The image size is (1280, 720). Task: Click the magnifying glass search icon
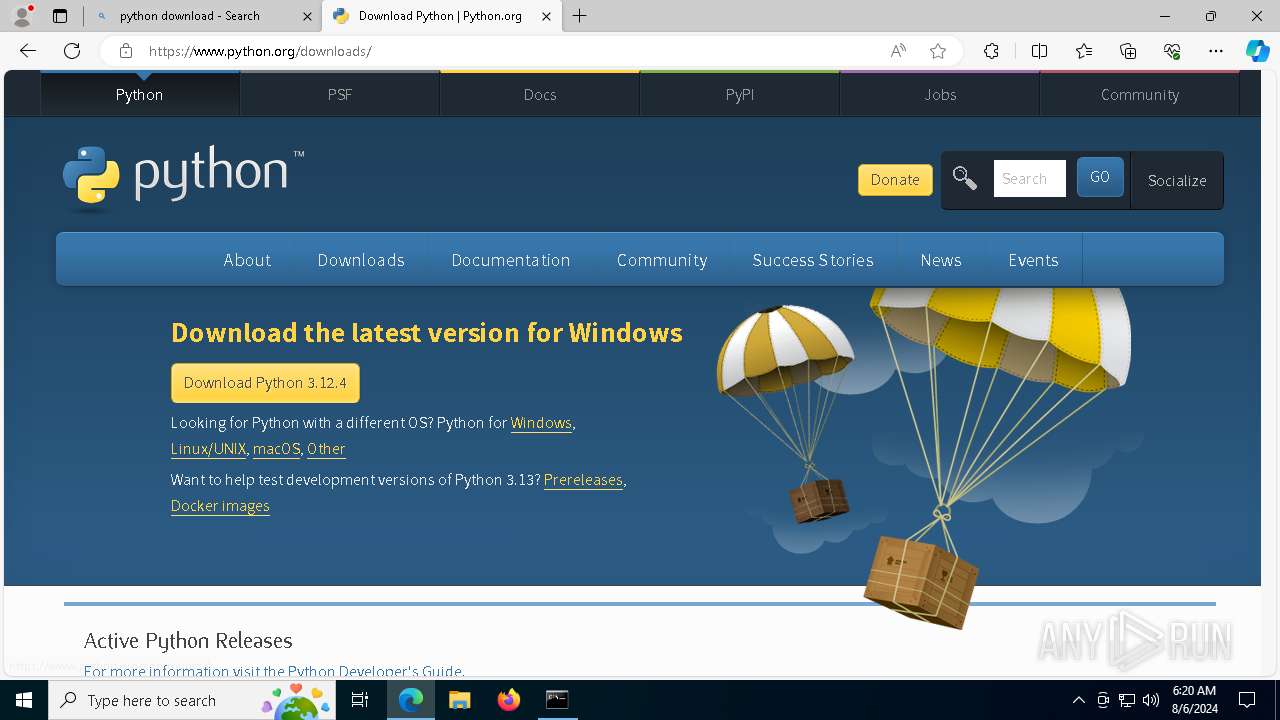click(x=965, y=178)
